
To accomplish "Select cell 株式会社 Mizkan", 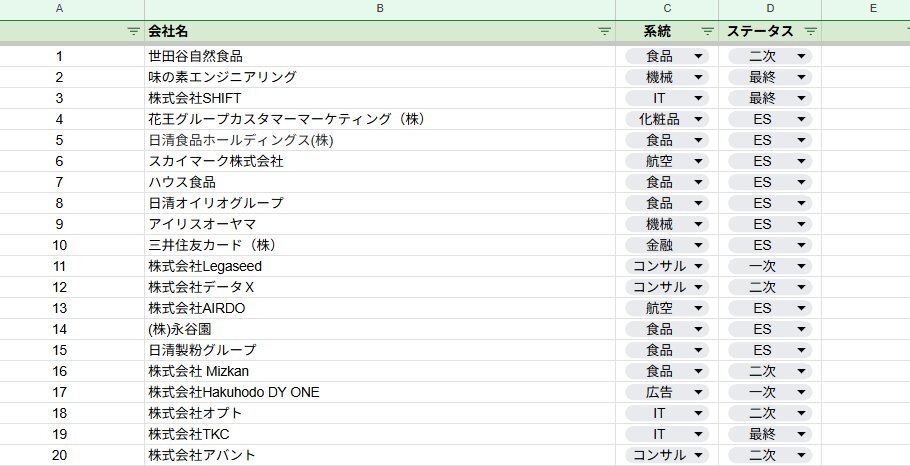I will 380,371.
